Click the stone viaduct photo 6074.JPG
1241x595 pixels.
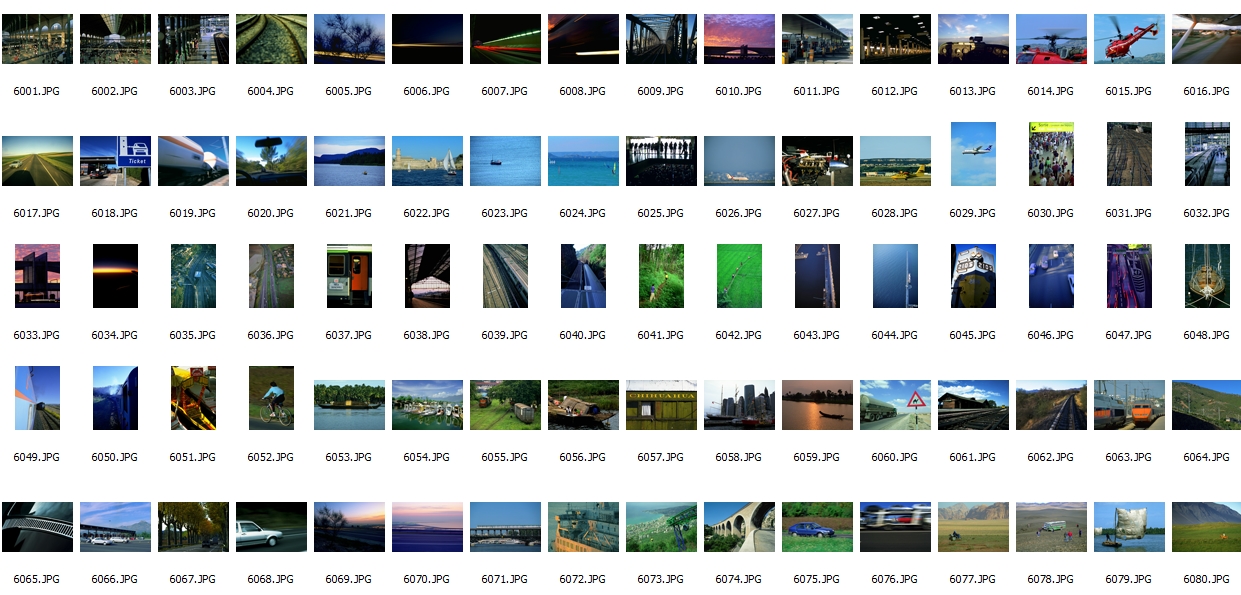click(739, 527)
